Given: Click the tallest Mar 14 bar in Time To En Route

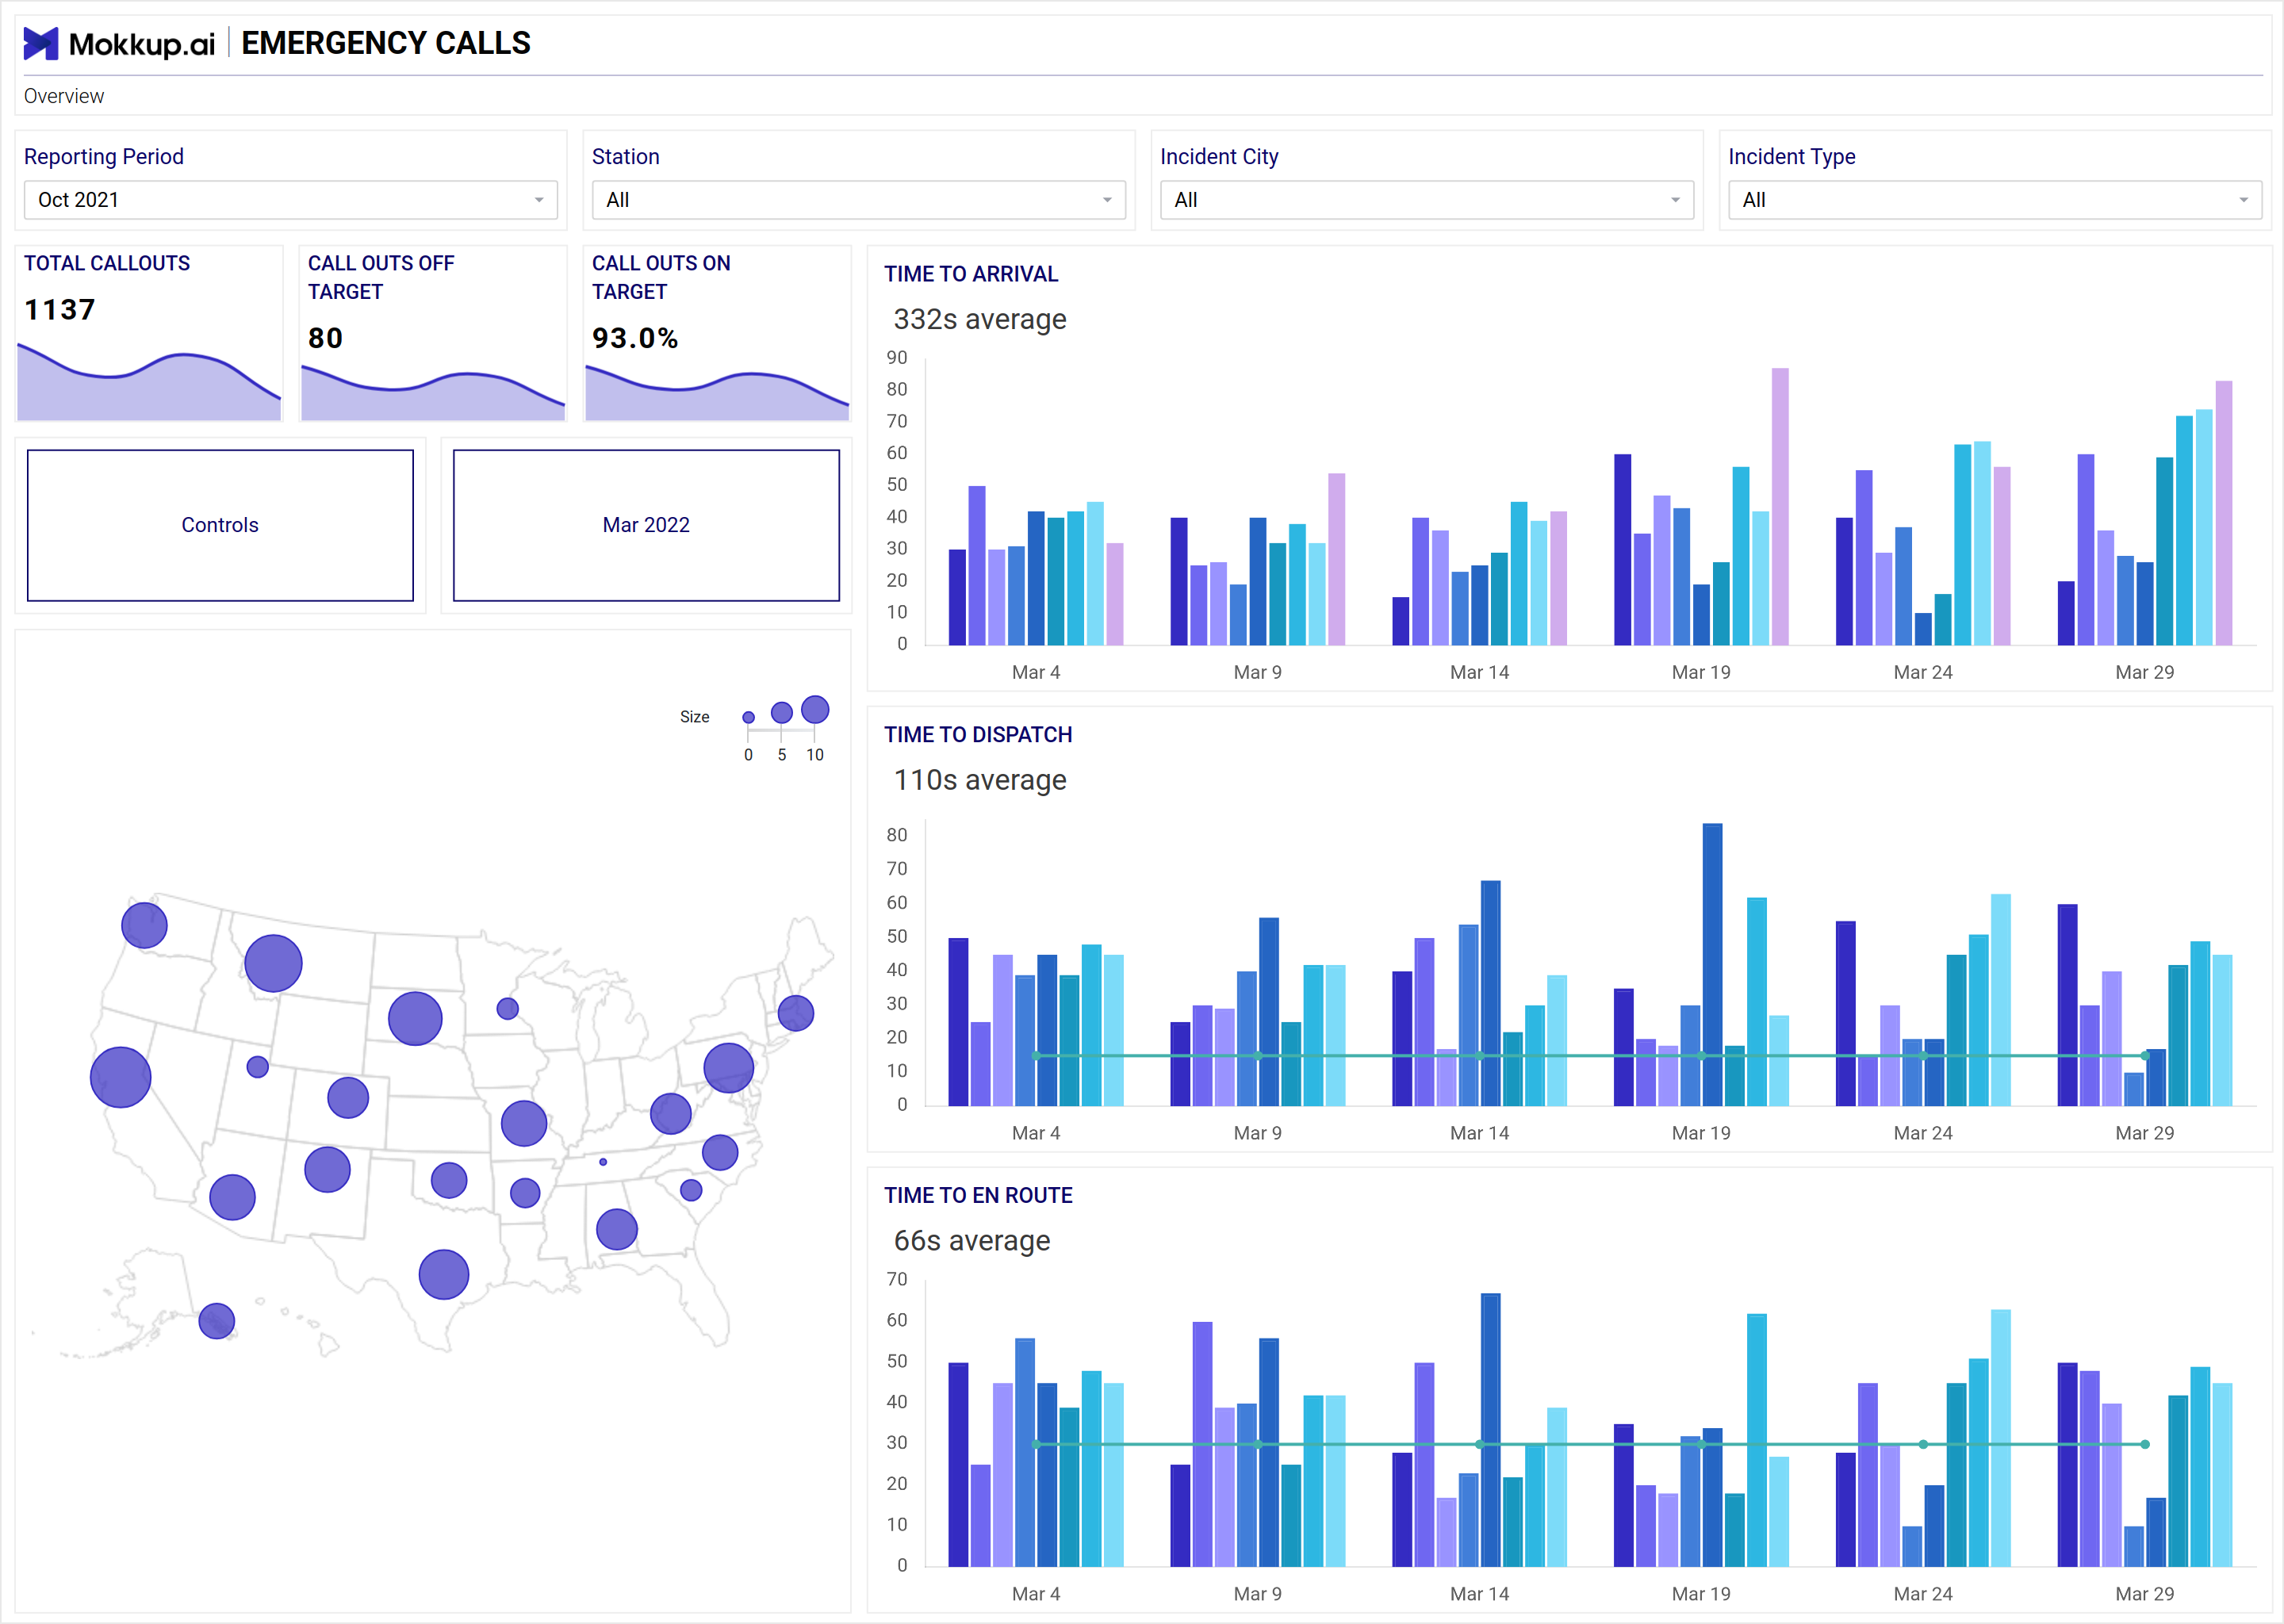Looking at the screenshot, I should (x=1490, y=1430).
